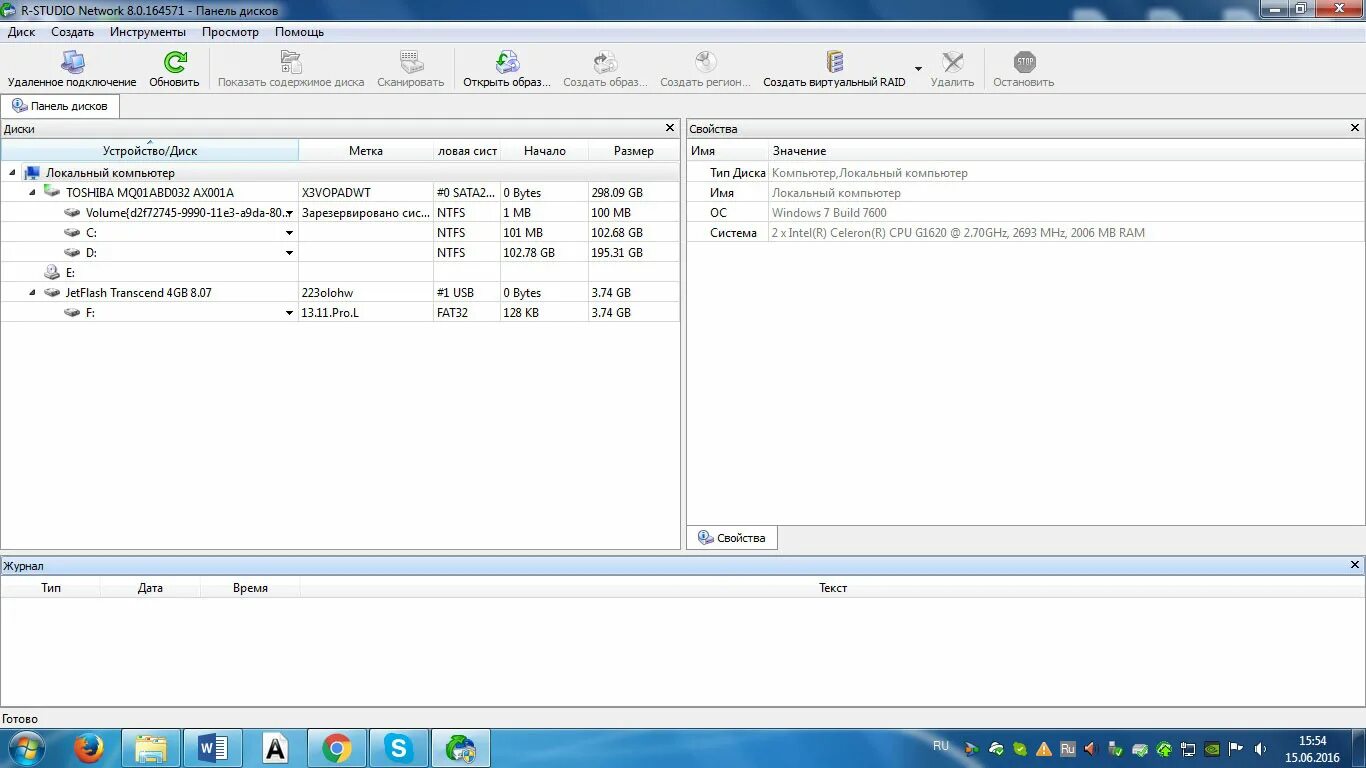The image size is (1366, 768).
Task: Click the Тип column header in Журнал
Action: (51, 588)
